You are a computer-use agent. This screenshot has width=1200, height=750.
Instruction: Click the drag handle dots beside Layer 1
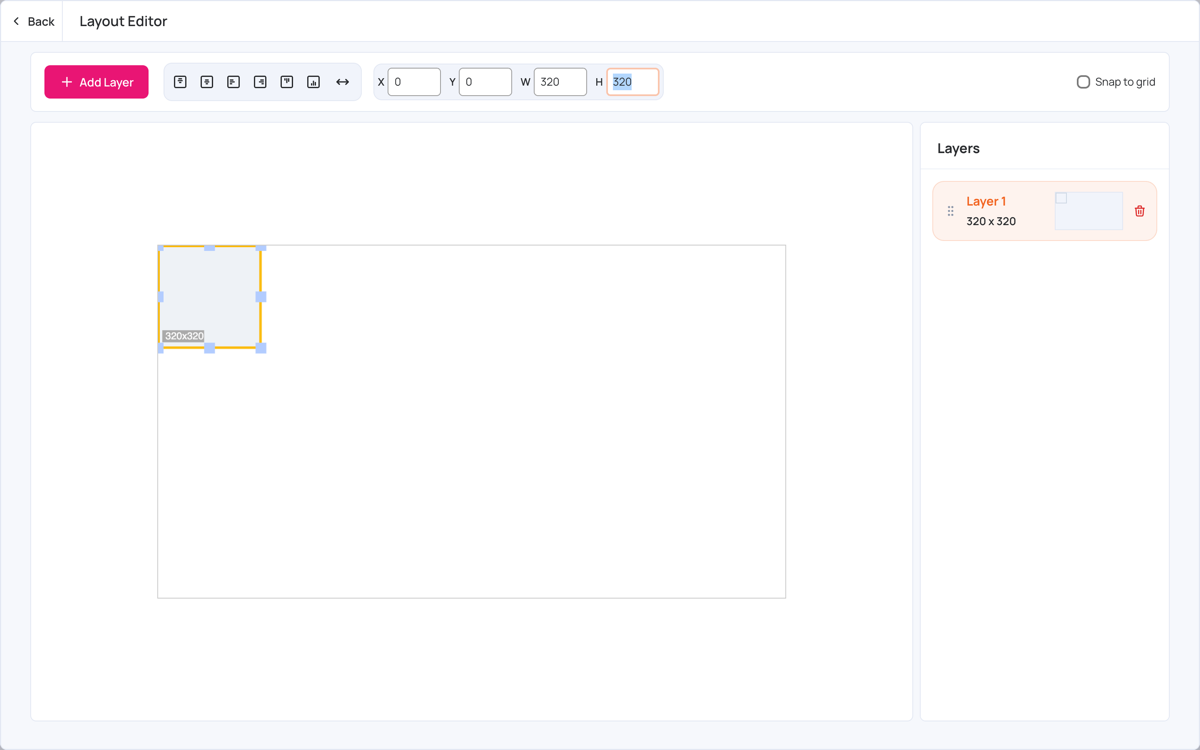pyautogui.click(x=950, y=211)
